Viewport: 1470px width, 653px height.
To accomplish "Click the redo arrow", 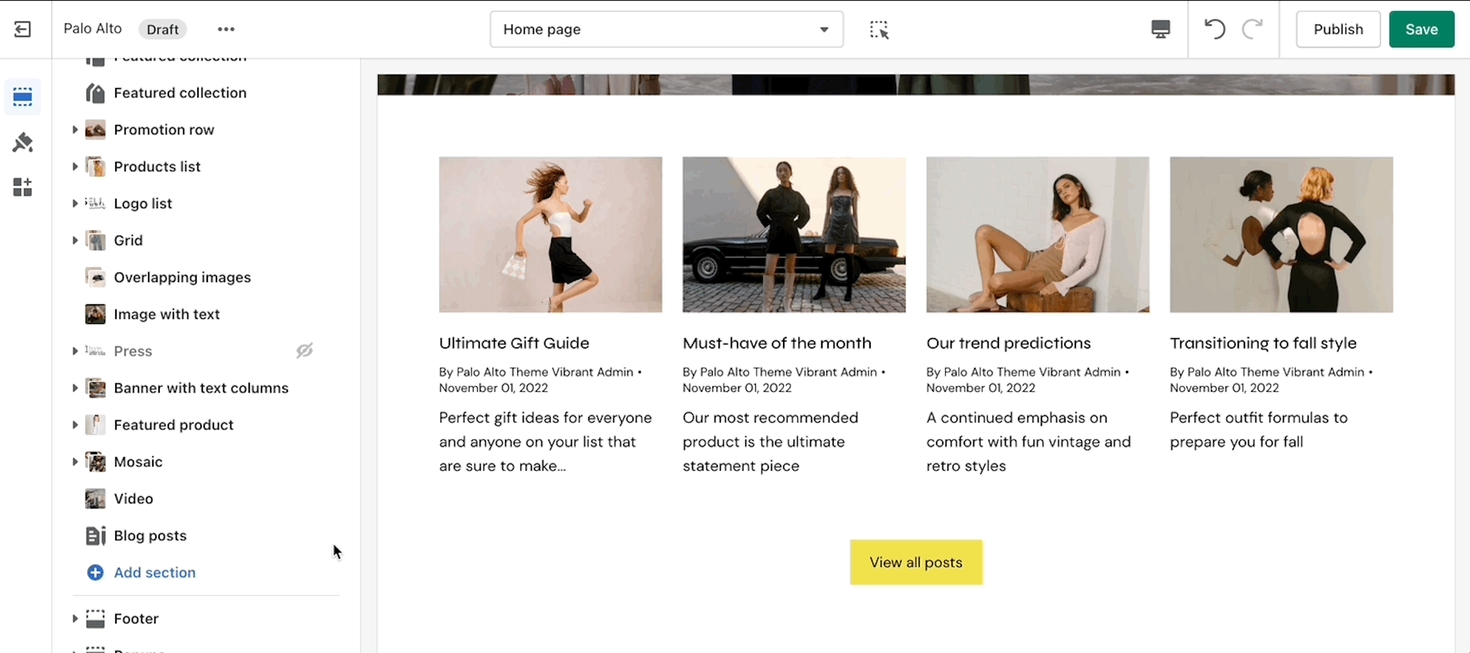I will tap(1252, 29).
